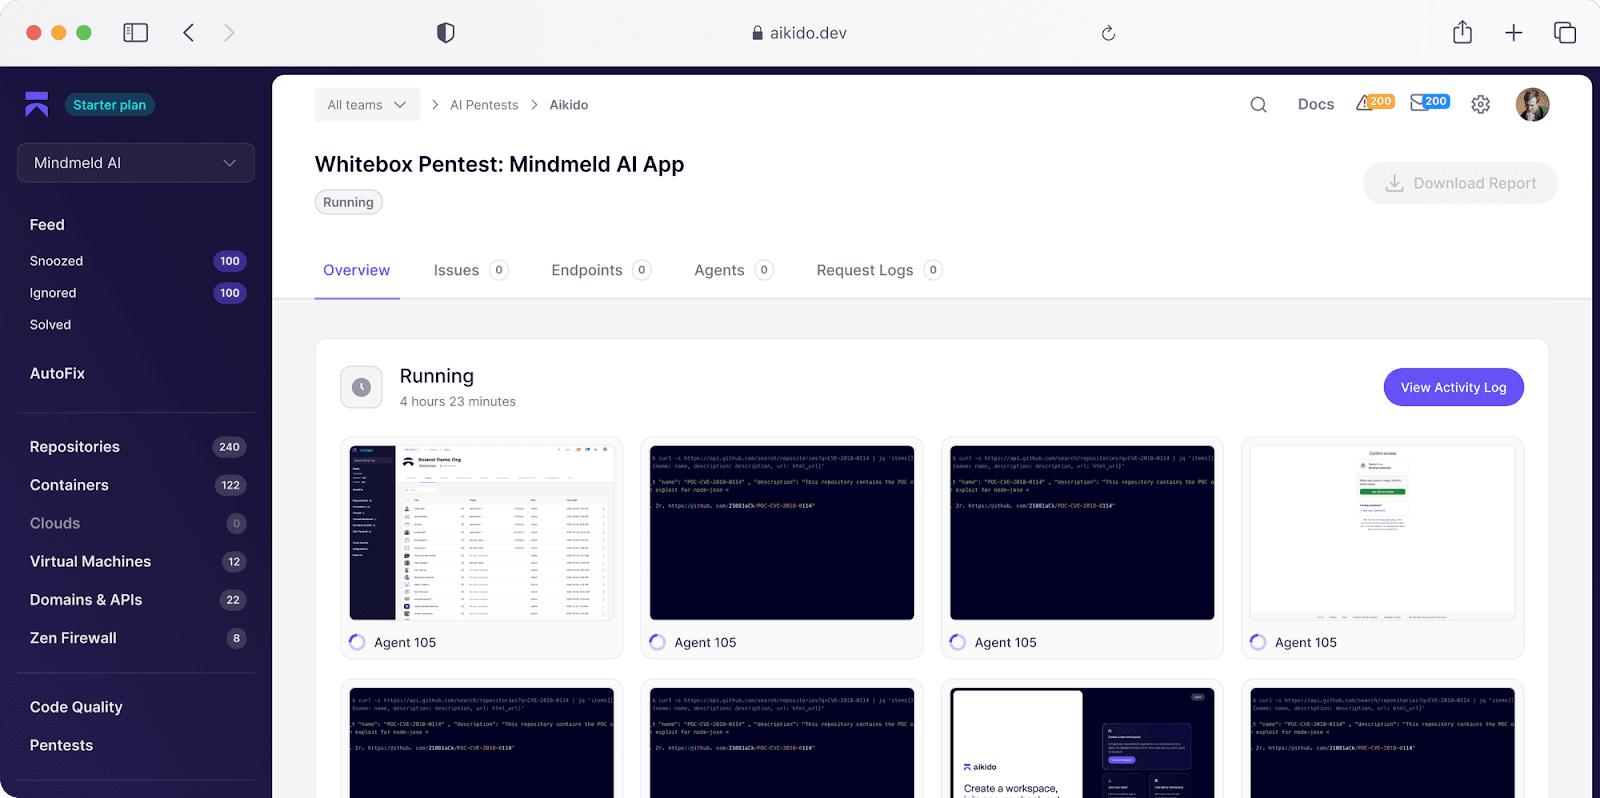This screenshot has width=1600, height=798.
Task: Click the privacy shield icon in Safari
Action: (x=446, y=33)
